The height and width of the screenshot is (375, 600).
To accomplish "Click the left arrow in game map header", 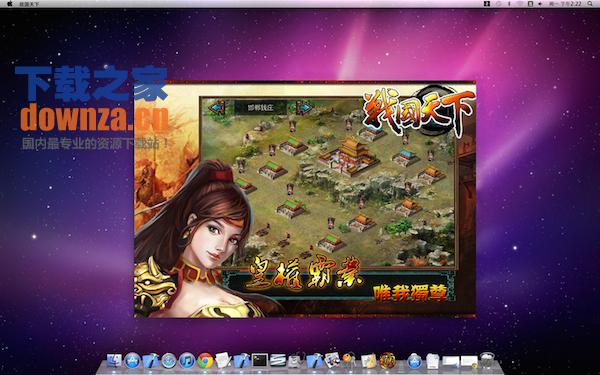I will (217, 108).
